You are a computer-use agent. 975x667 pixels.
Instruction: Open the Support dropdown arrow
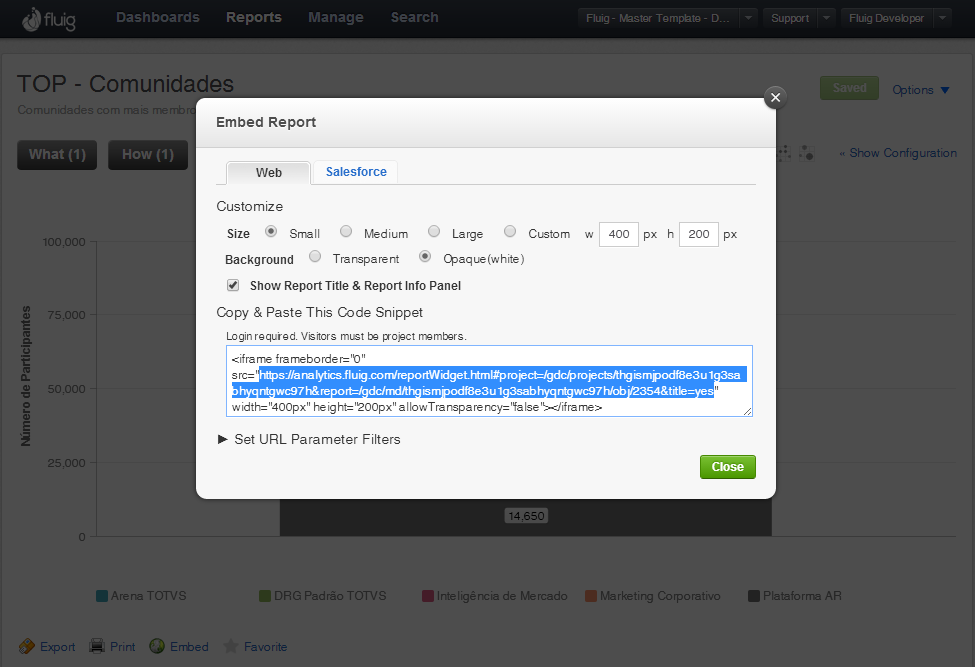coord(826,18)
